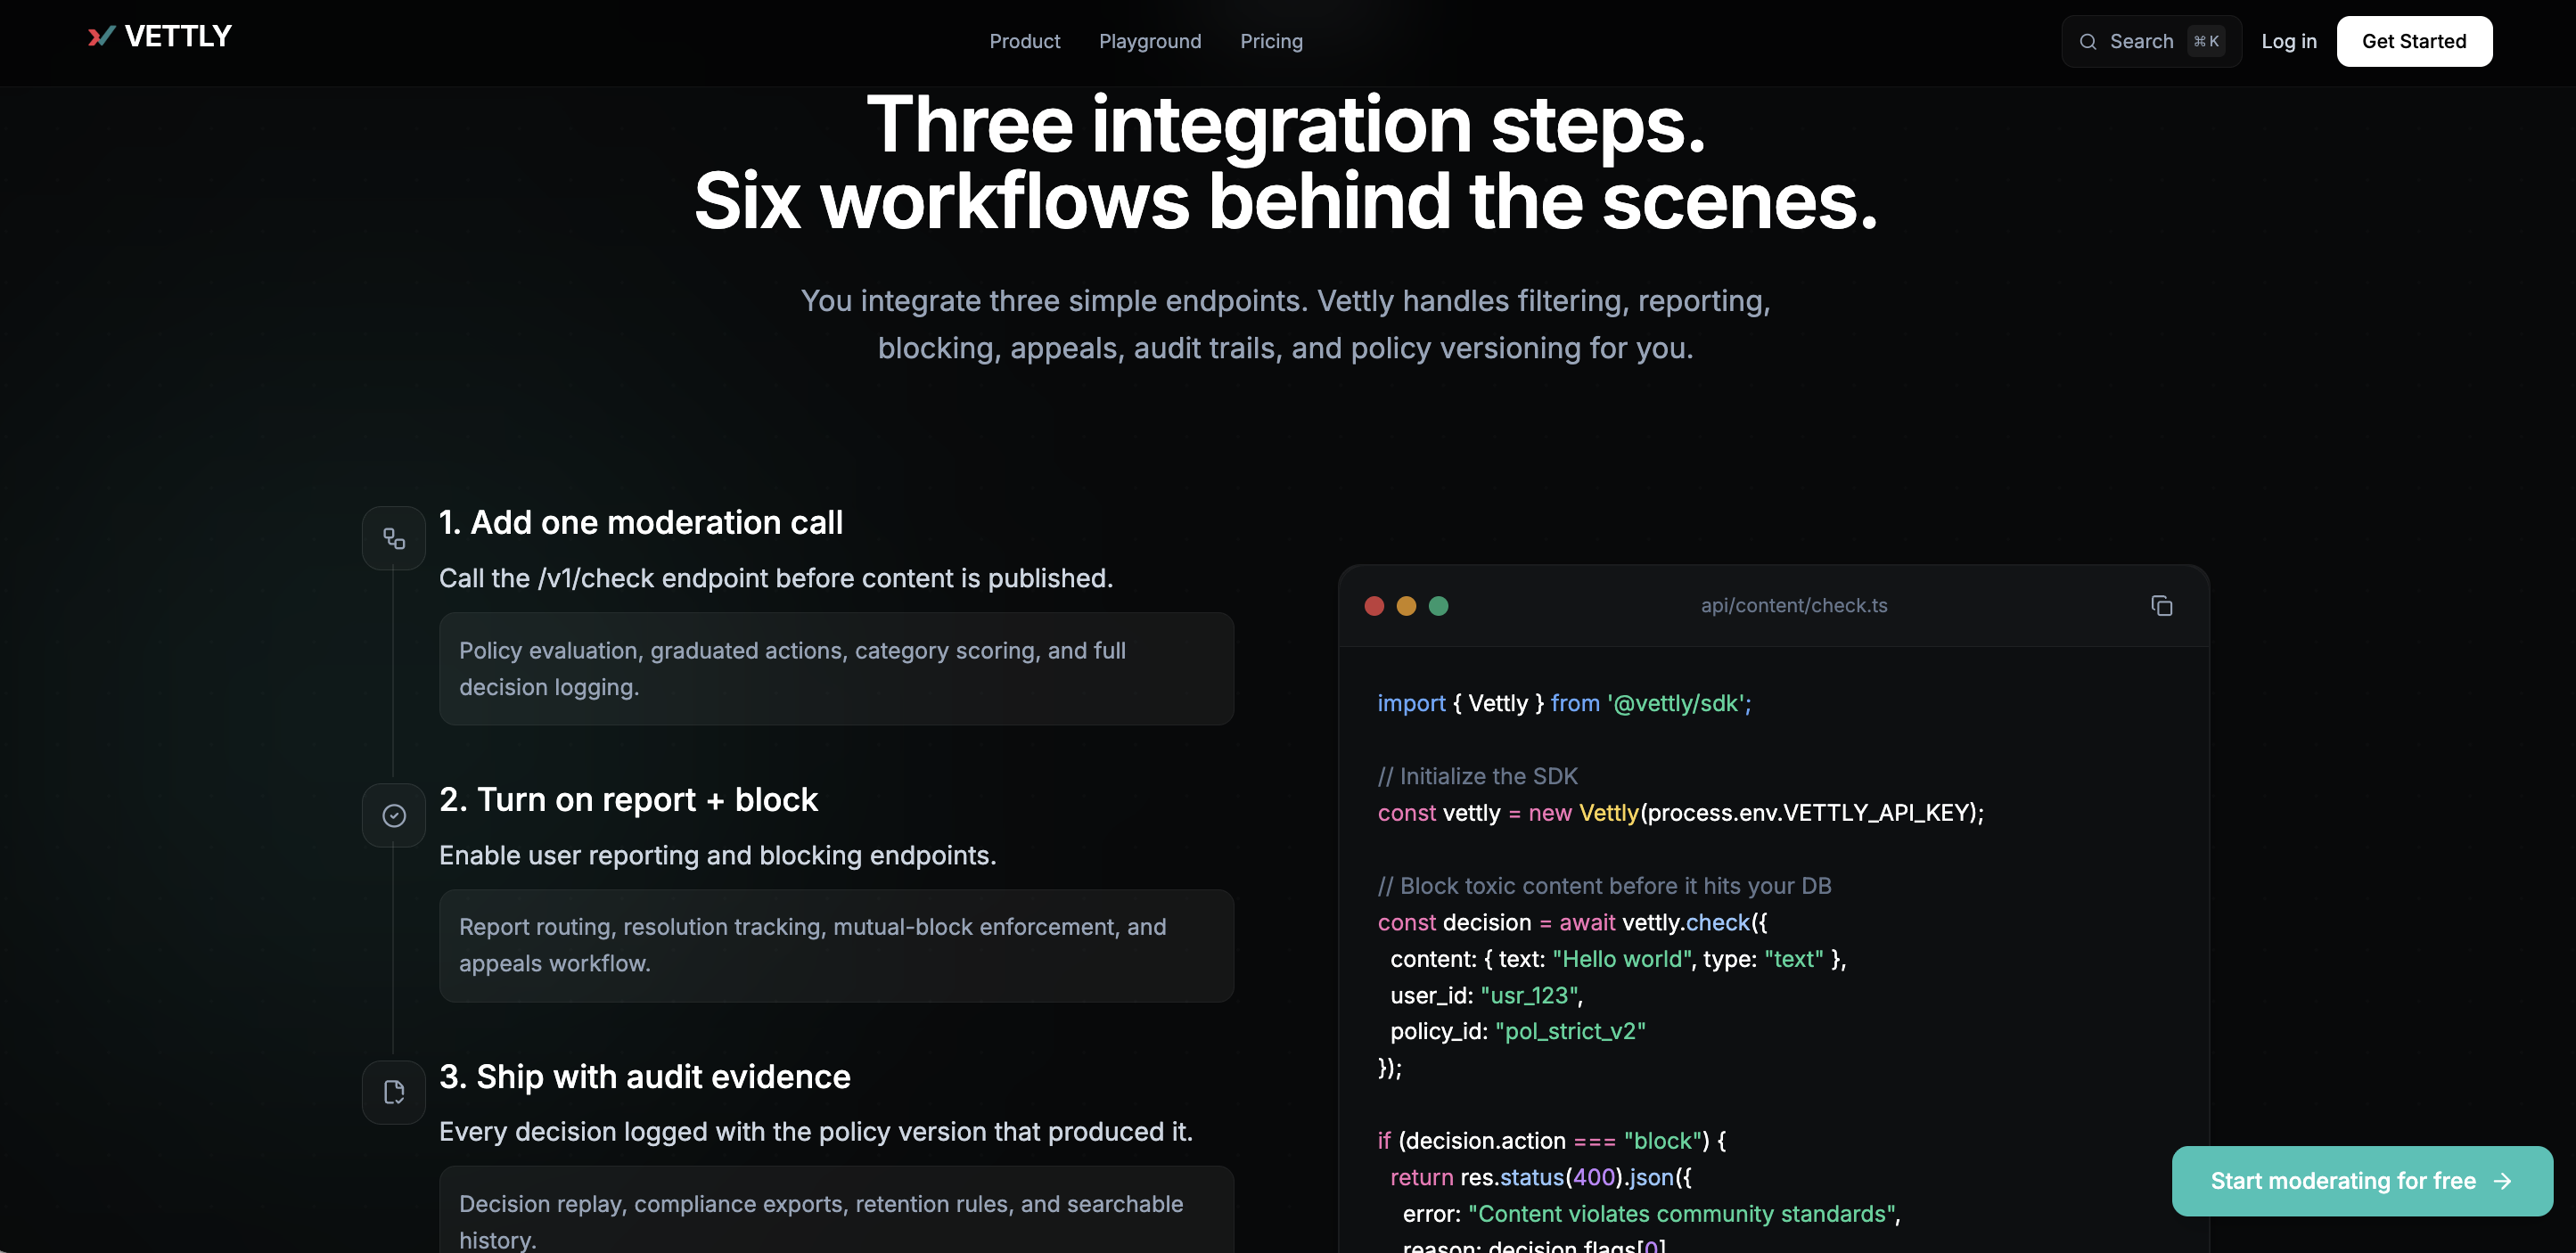This screenshot has height=1253, width=2576.
Task: Click the arrow on Start moderating button
Action: [2503, 1181]
